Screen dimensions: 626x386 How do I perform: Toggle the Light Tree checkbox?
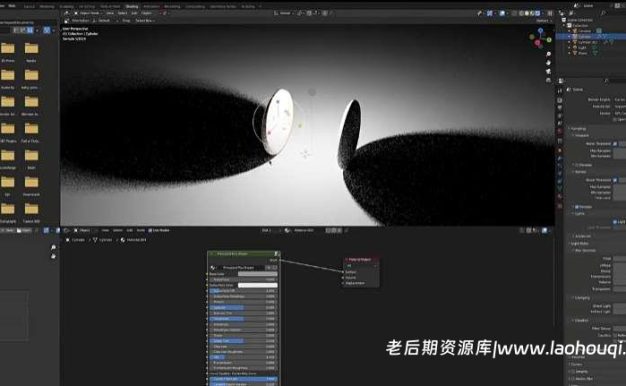(x=614, y=222)
